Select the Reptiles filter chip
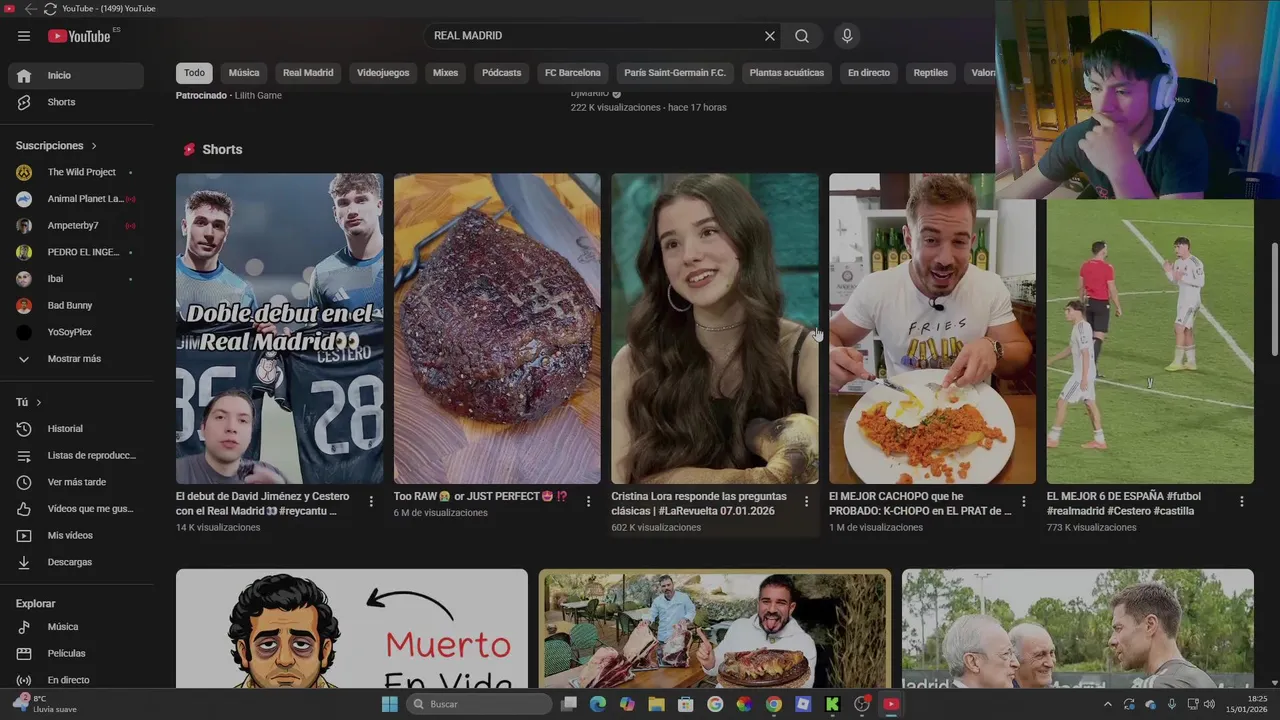 point(930,73)
